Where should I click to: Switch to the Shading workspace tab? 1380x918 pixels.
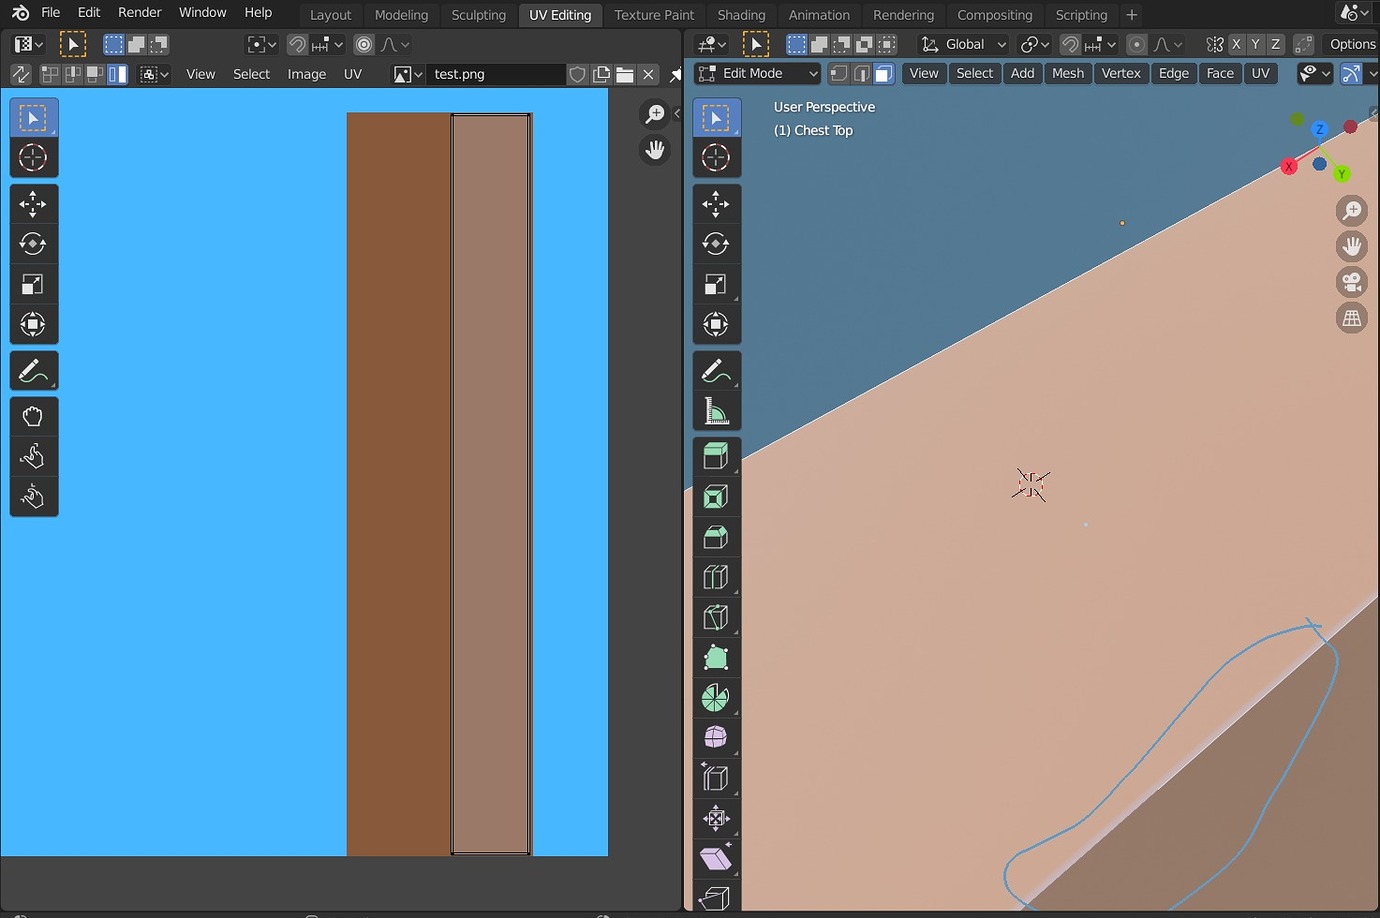click(x=741, y=15)
